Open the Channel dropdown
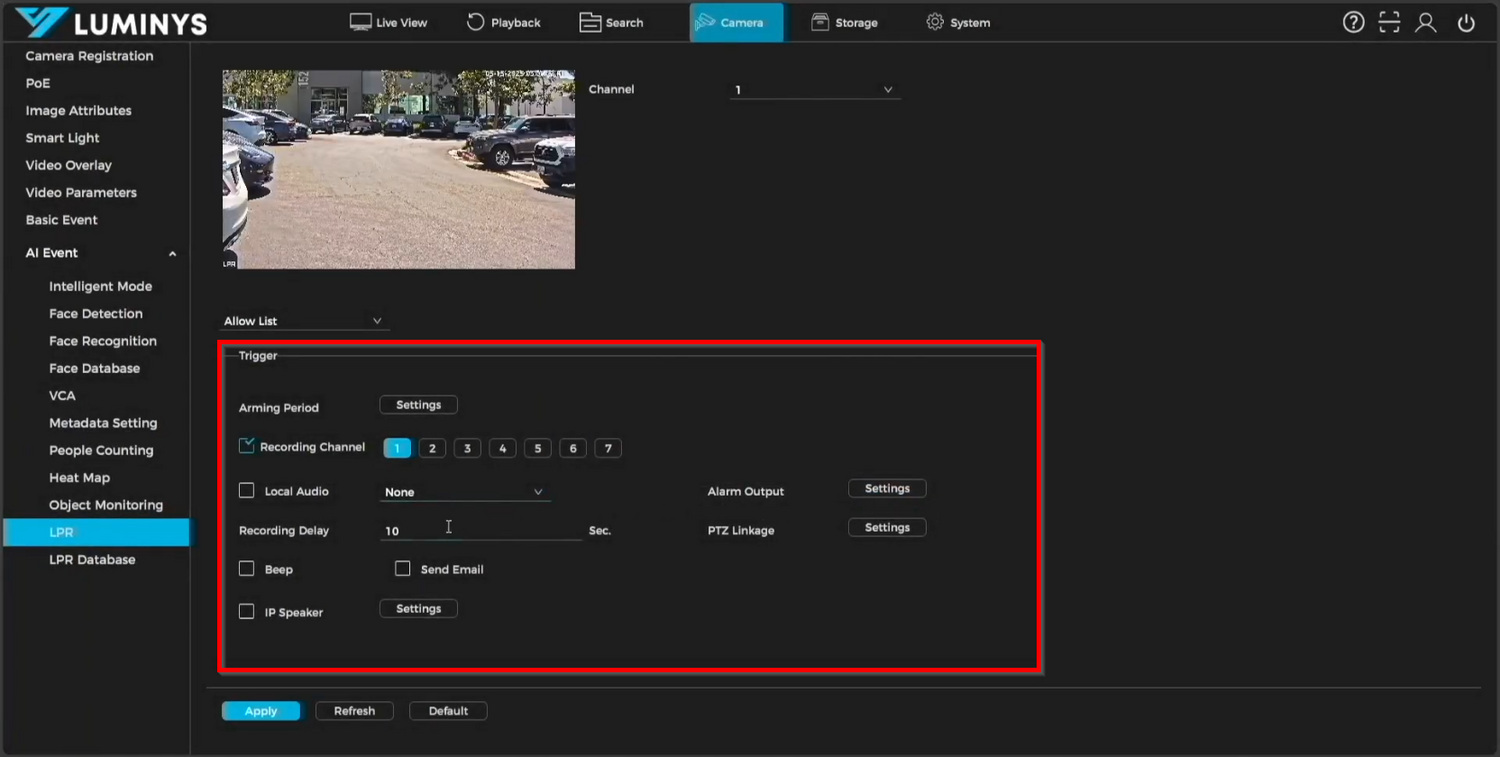 pos(814,89)
